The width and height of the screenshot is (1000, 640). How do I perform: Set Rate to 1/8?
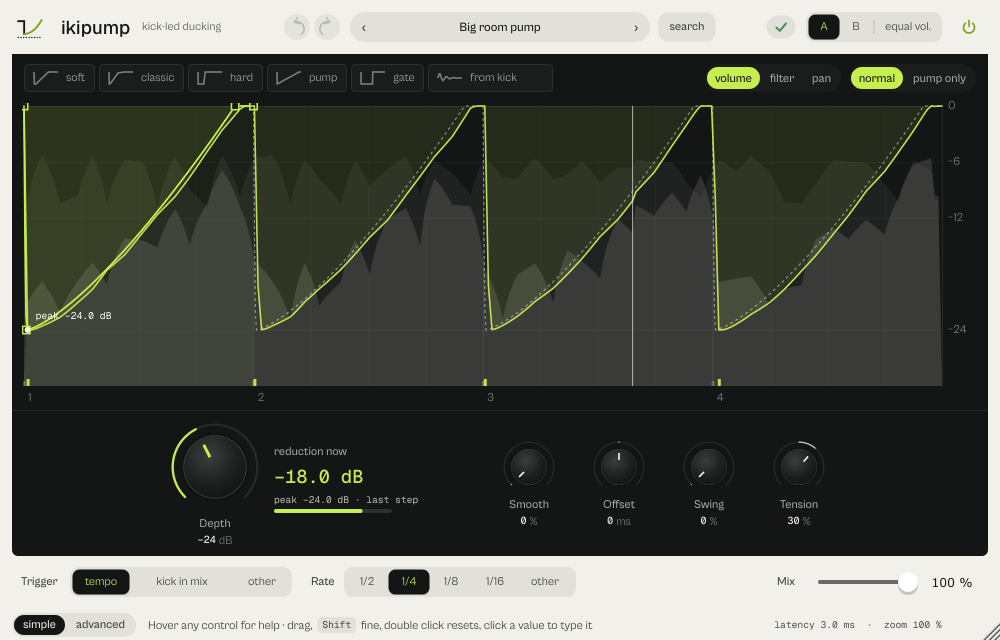pyautogui.click(x=450, y=581)
